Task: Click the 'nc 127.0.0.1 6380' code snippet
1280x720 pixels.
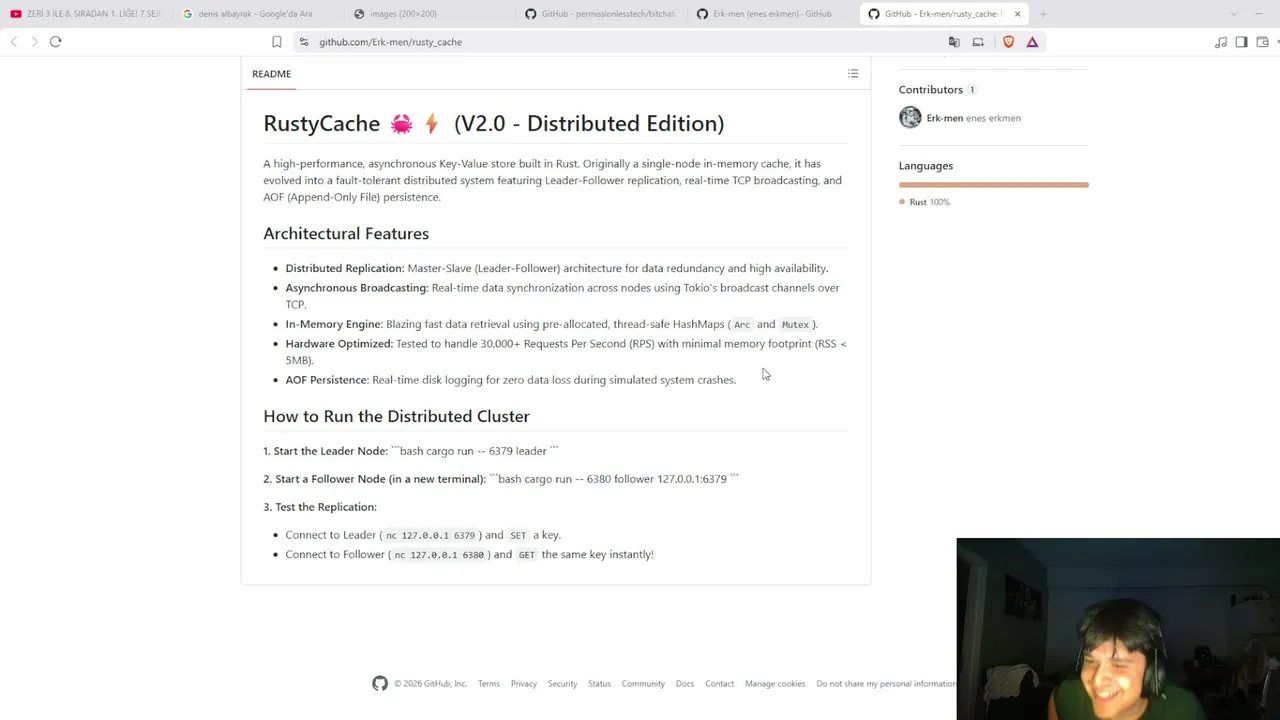Action: pyautogui.click(x=439, y=555)
